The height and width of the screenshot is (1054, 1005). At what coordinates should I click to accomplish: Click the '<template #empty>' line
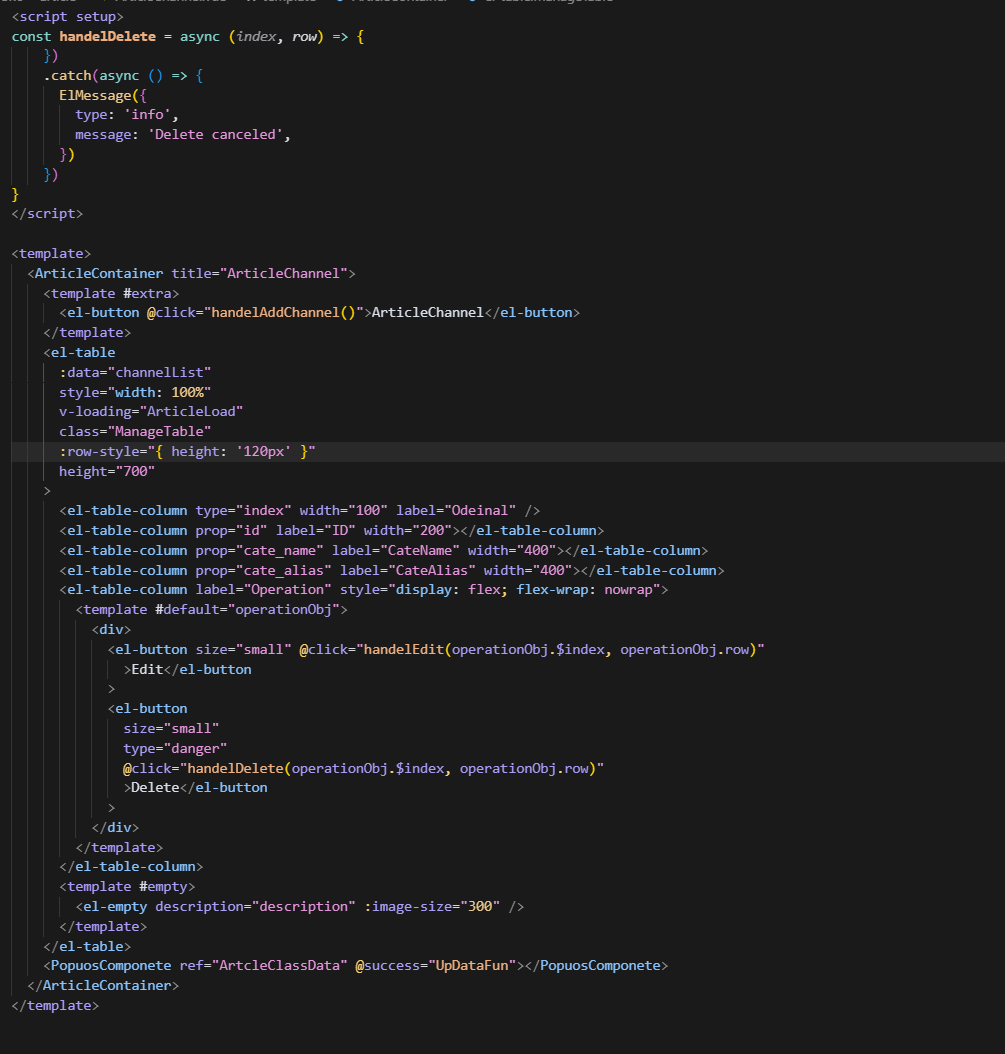coord(127,887)
